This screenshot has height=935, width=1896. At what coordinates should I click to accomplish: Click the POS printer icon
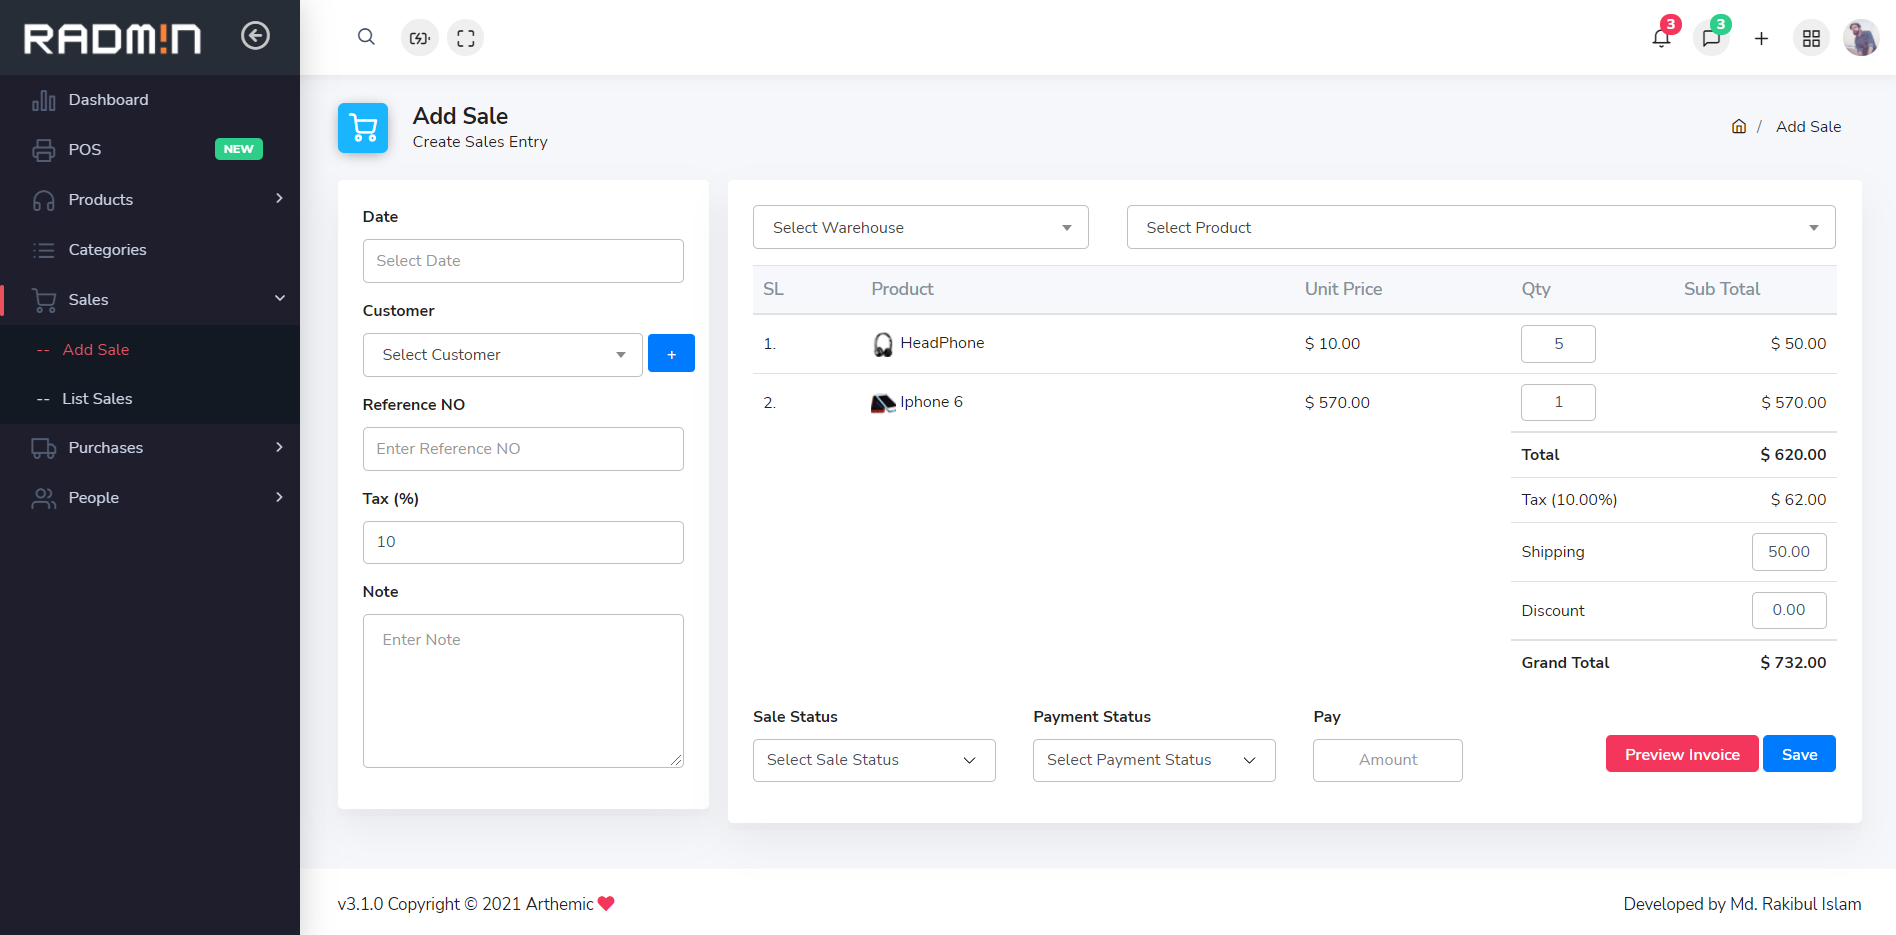[x=44, y=150]
